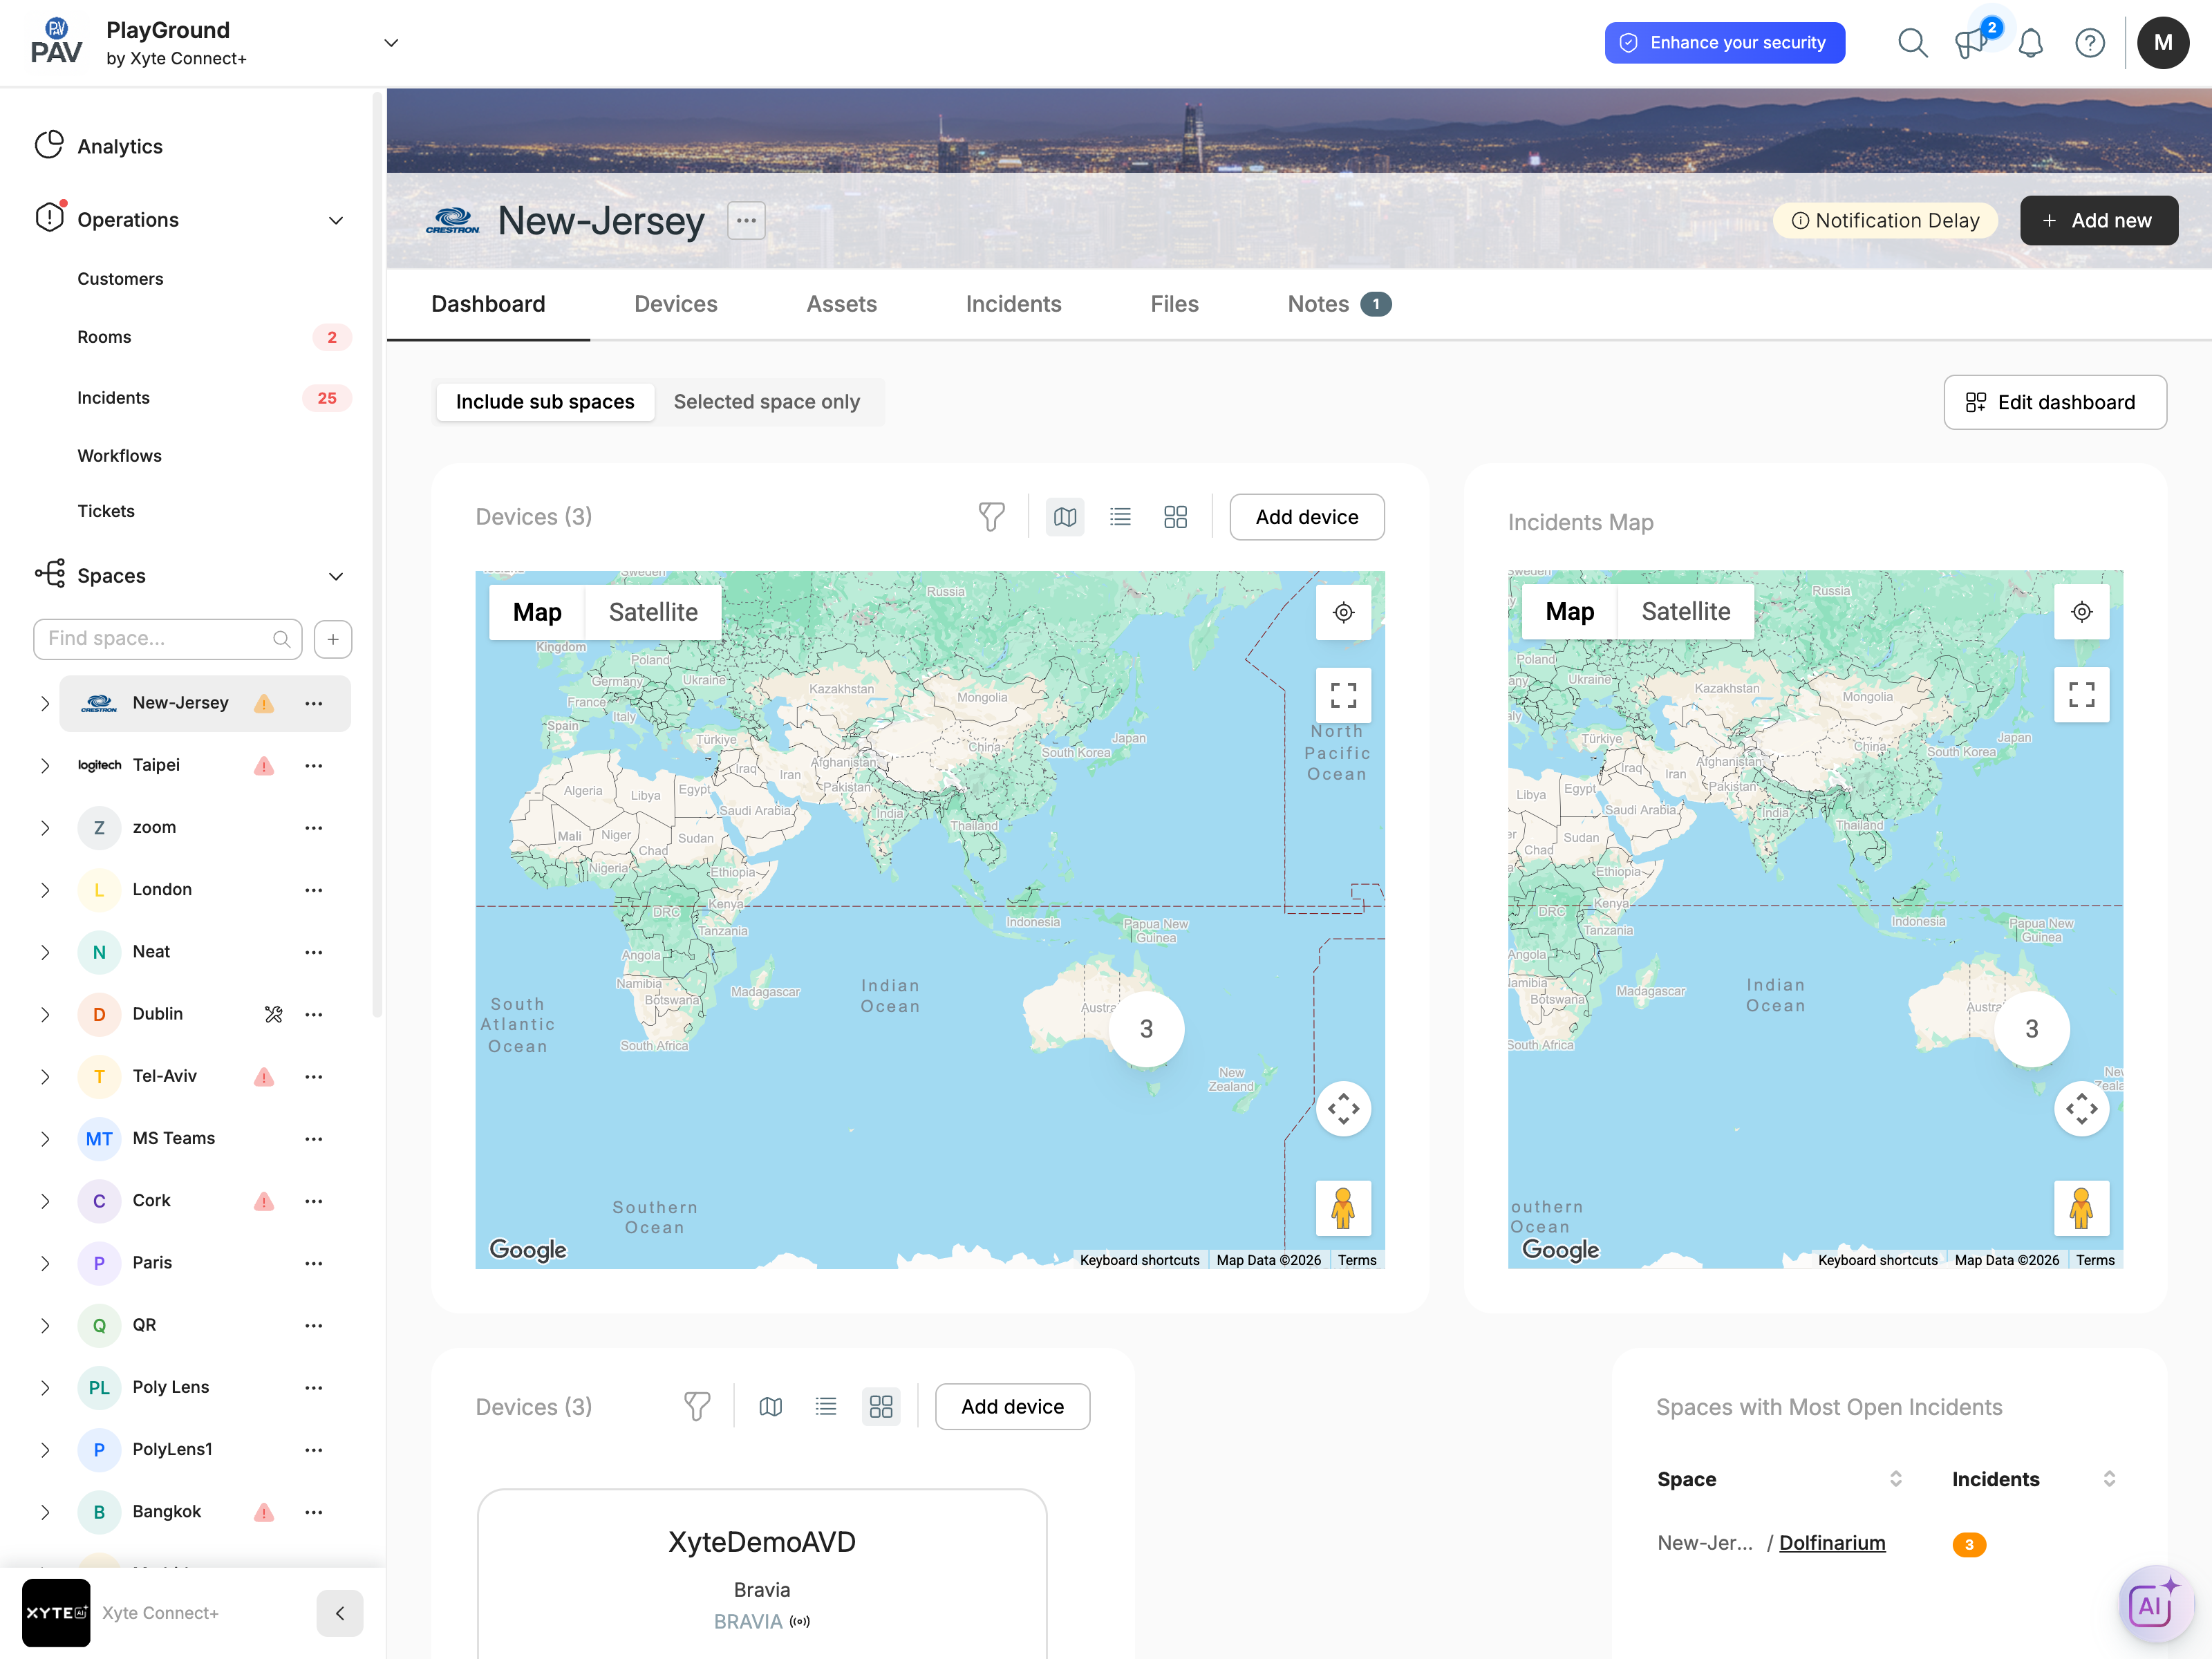Open Analytics in the sidebar
Screen dimensions: 2212x1659
[119, 146]
